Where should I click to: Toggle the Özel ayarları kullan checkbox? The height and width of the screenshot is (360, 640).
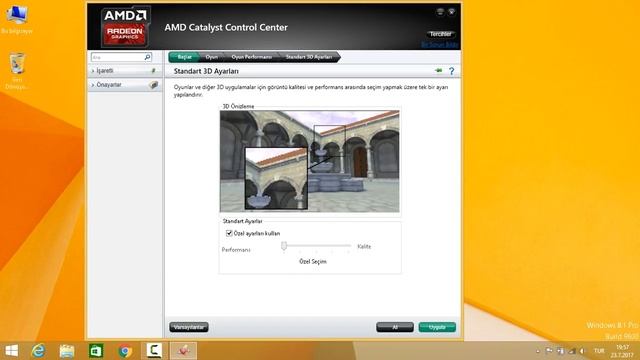[x=229, y=233]
